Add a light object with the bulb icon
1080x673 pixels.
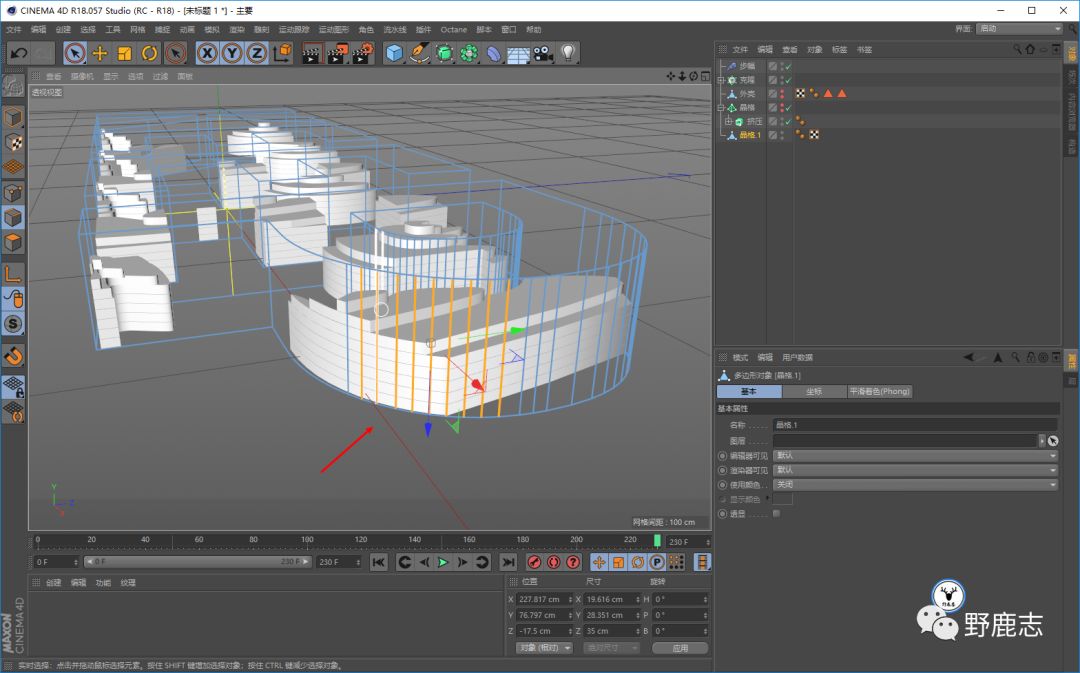(x=568, y=53)
